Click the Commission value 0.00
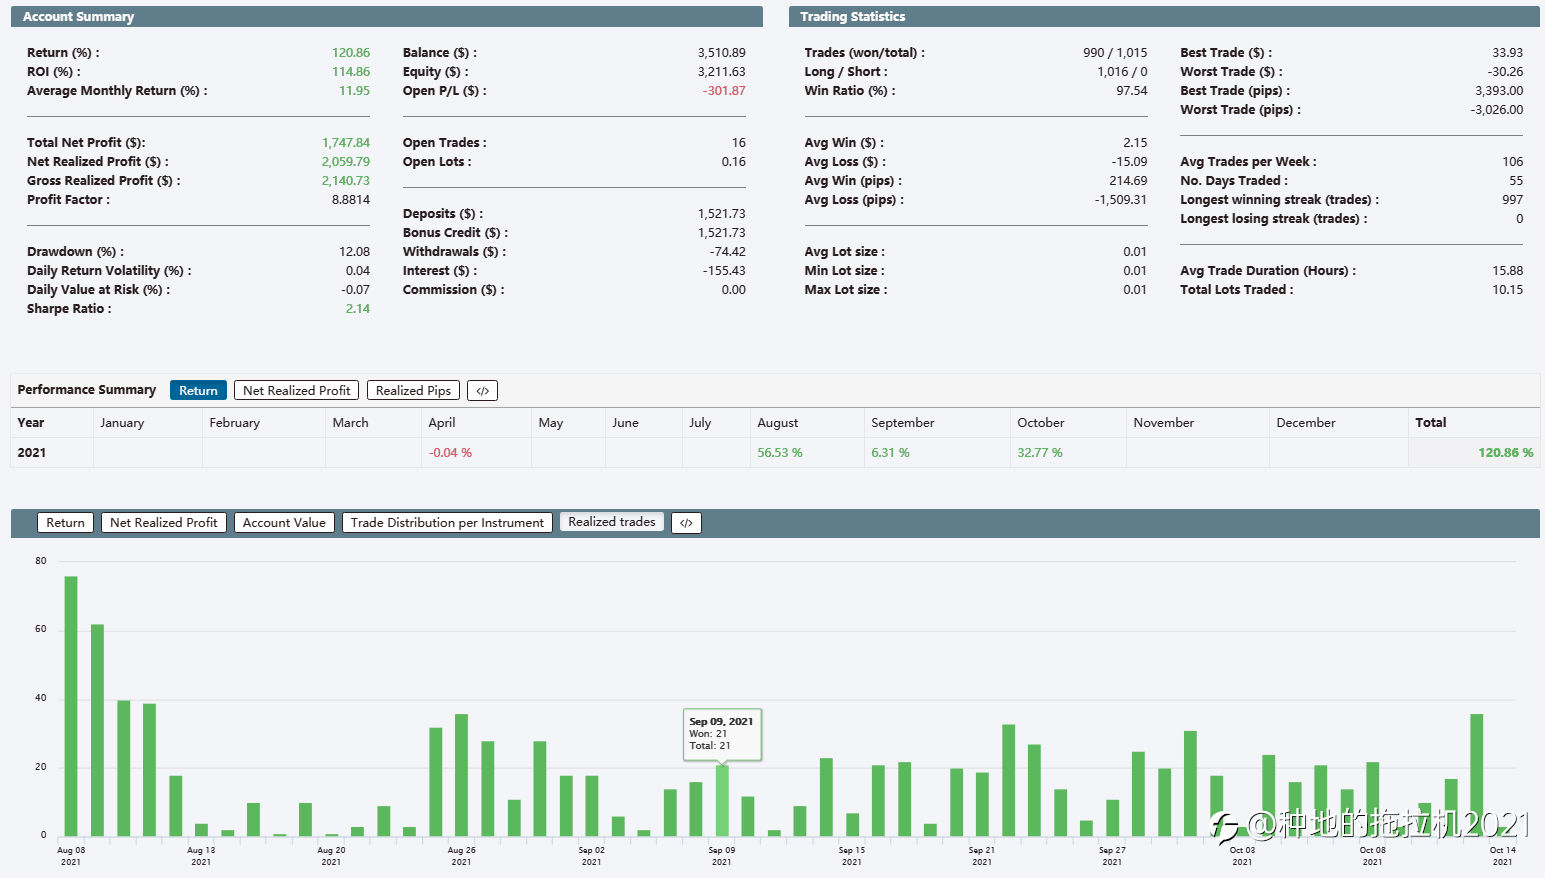 (x=734, y=290)
